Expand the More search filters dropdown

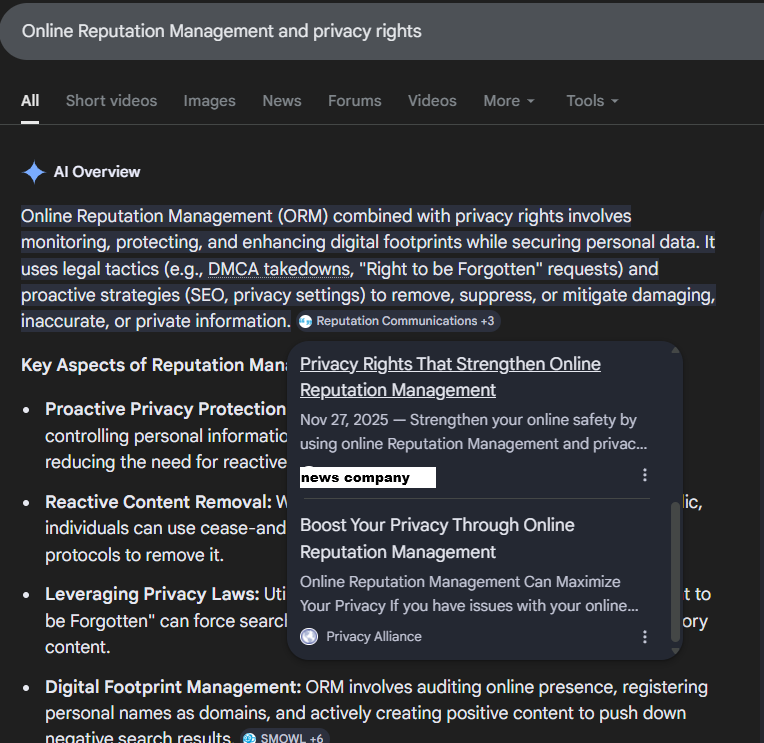click(509, 101)
